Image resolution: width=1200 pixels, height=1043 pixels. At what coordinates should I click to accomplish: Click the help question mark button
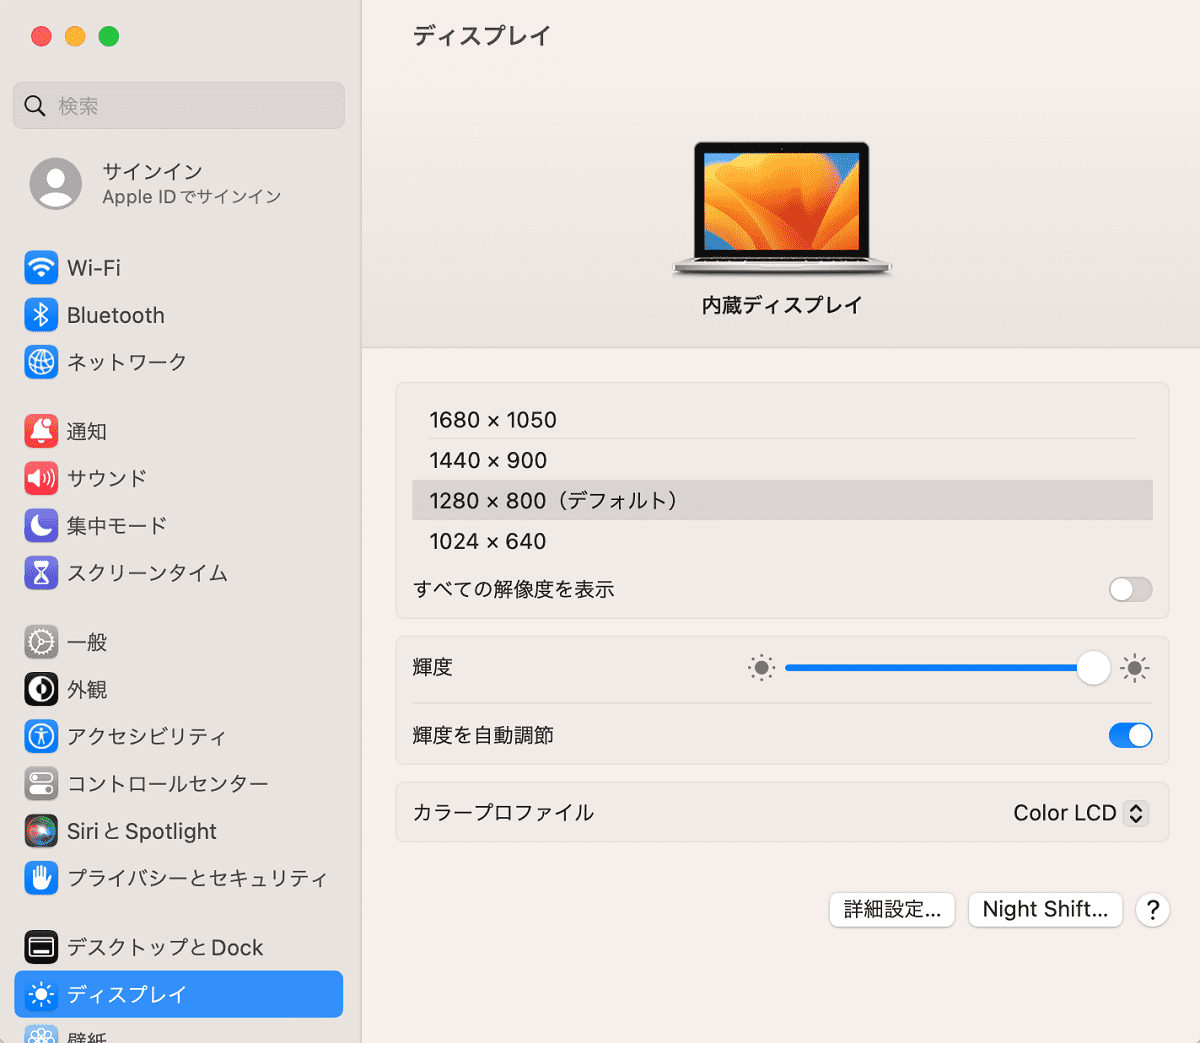[x=1153, y=910]
